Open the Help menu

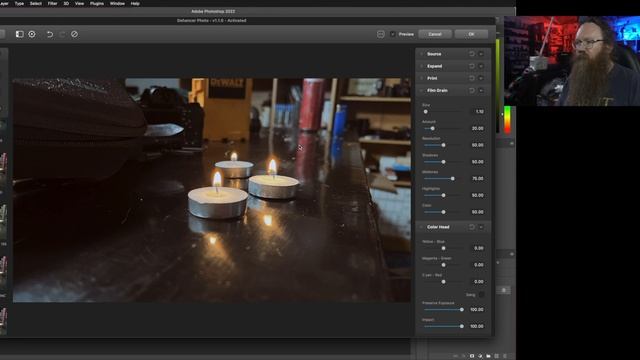coord(135,3)
